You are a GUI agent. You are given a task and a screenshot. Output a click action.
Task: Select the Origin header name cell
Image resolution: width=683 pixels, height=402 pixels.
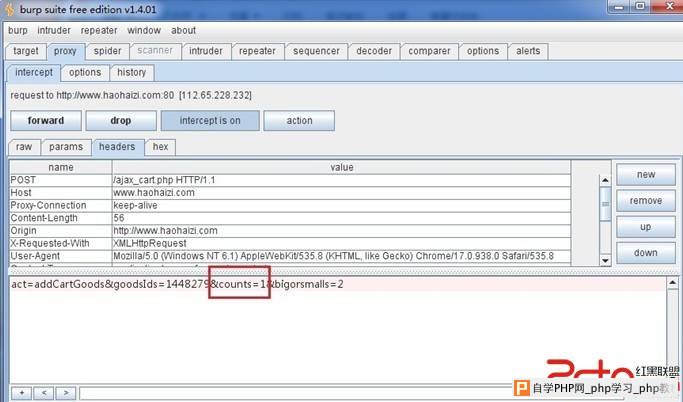[61, 231]
